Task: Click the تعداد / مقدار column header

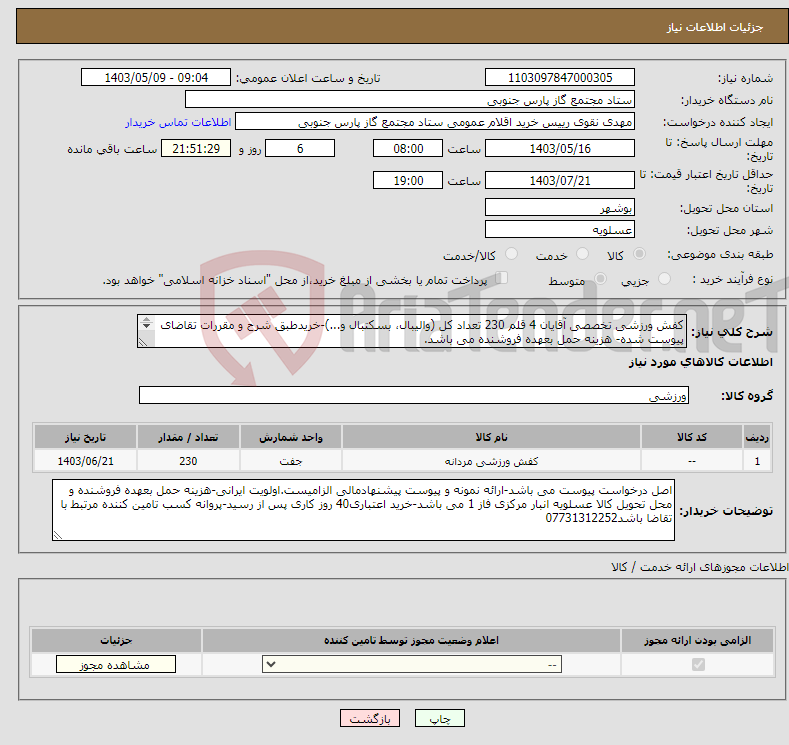Action: pyautogui.click(x=188, y=437)
